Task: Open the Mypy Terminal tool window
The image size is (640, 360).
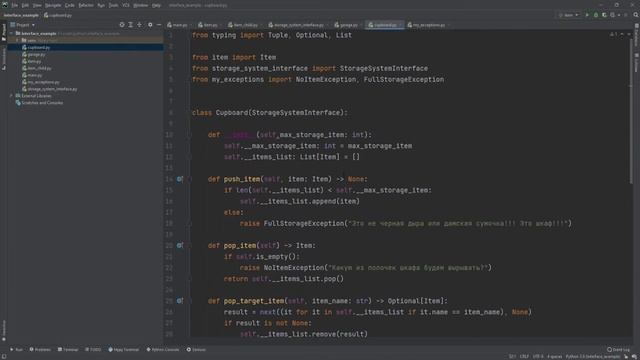Action: (x=124, y=350)
